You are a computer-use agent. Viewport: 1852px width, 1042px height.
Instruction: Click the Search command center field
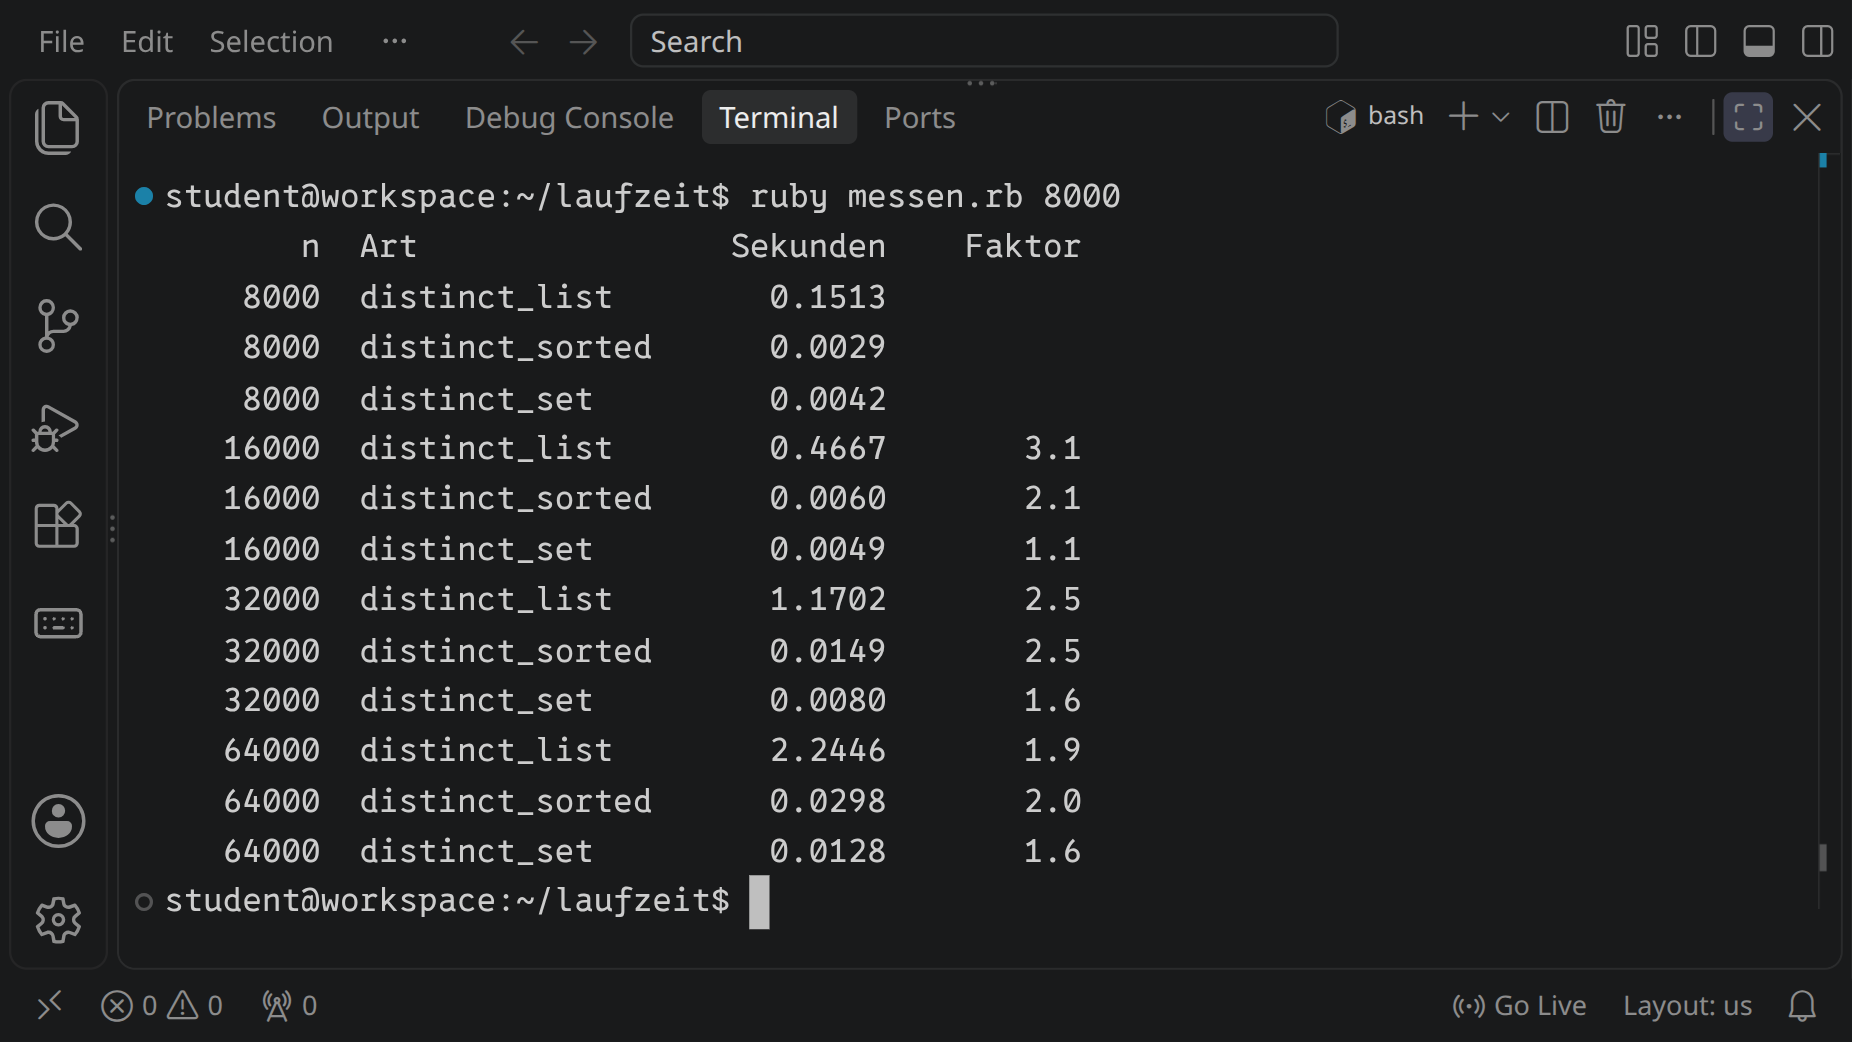(x=984, y=41)
